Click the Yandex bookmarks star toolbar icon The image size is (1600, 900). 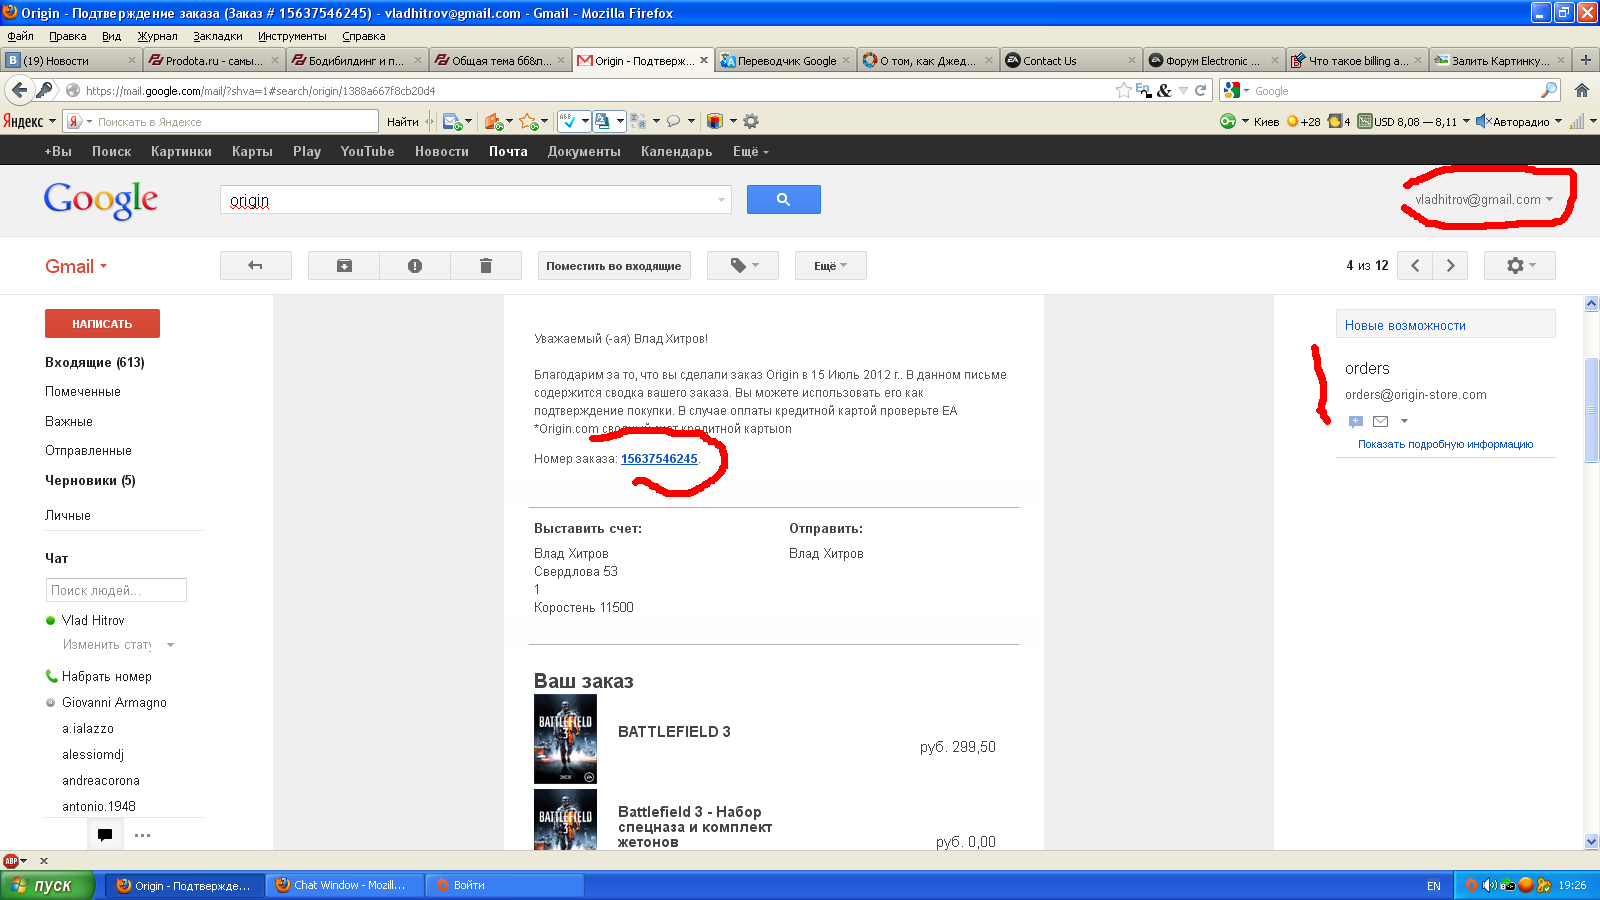point(529,122)
